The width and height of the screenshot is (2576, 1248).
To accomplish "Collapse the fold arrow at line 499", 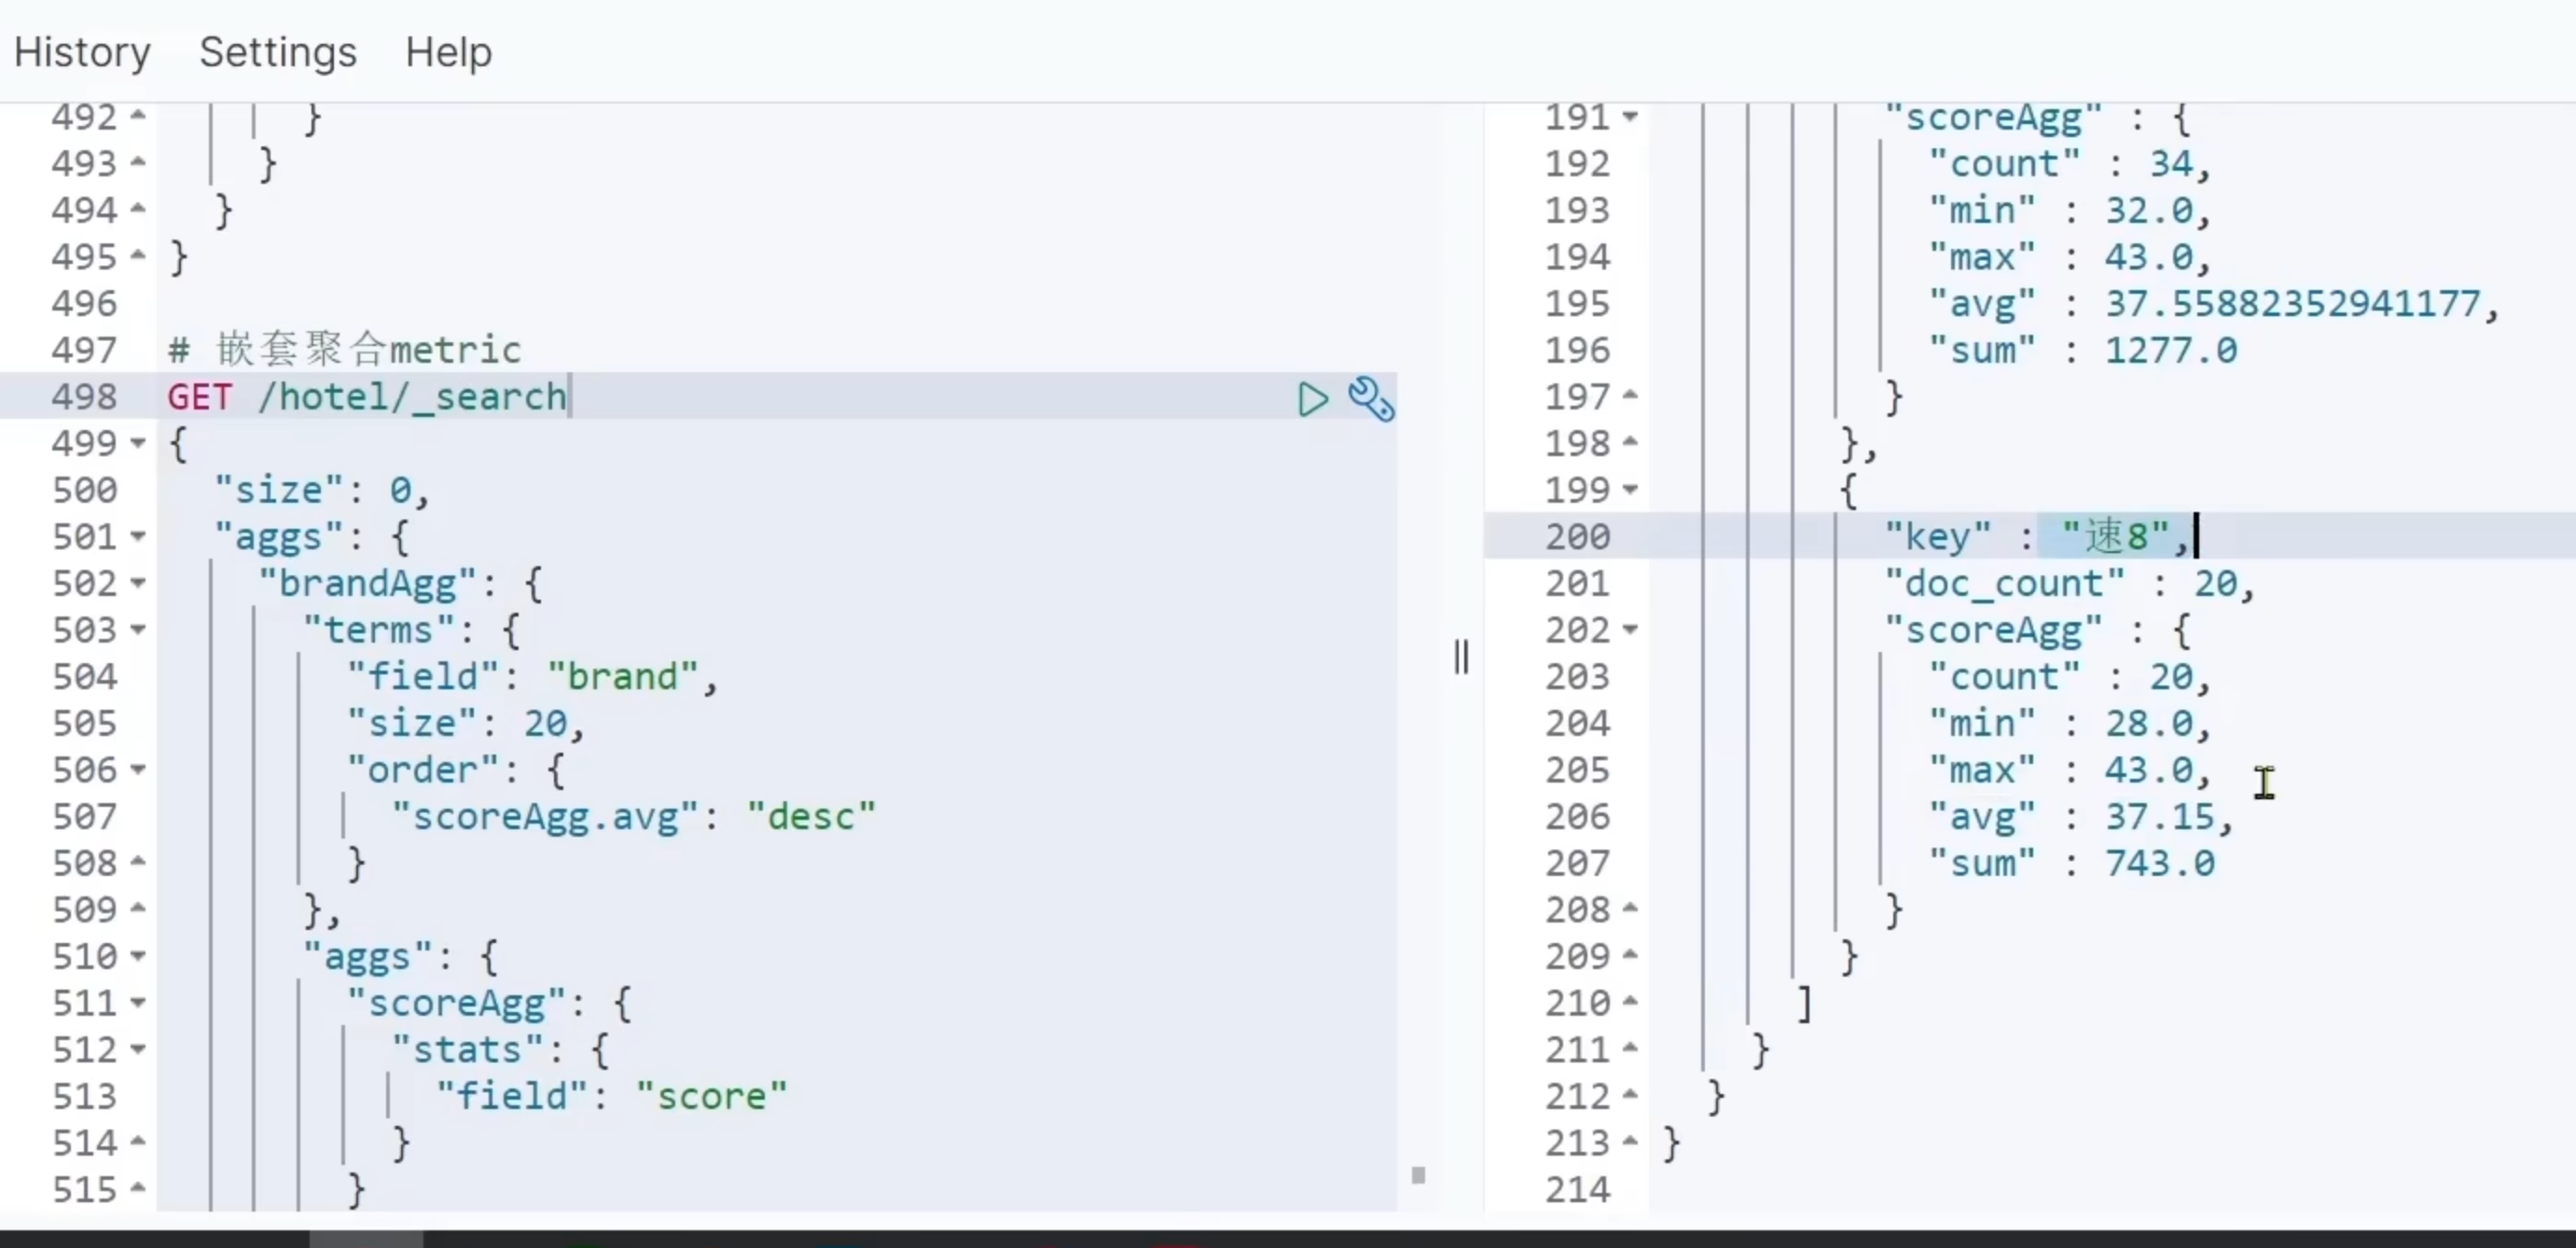I will (x=138, y=443).
